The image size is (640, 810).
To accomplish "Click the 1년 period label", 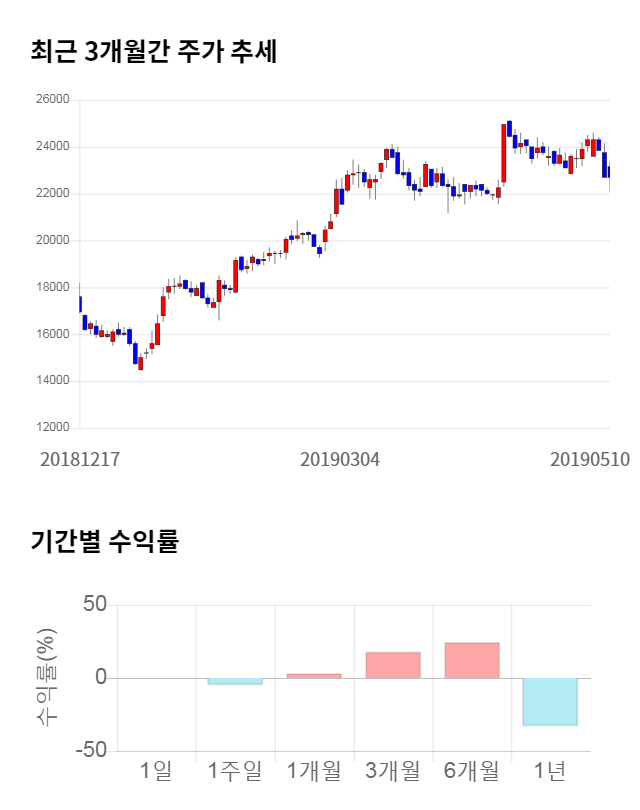I will [550, 771].
